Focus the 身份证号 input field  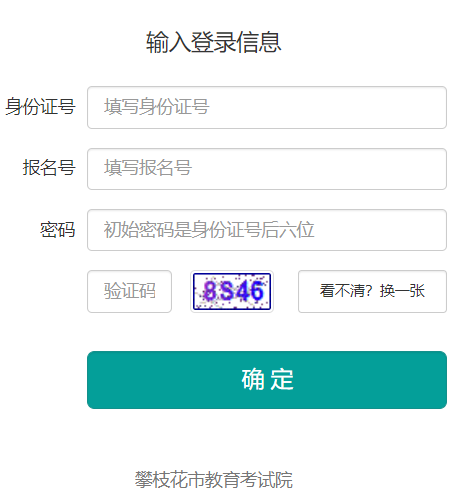pos(267,107)
